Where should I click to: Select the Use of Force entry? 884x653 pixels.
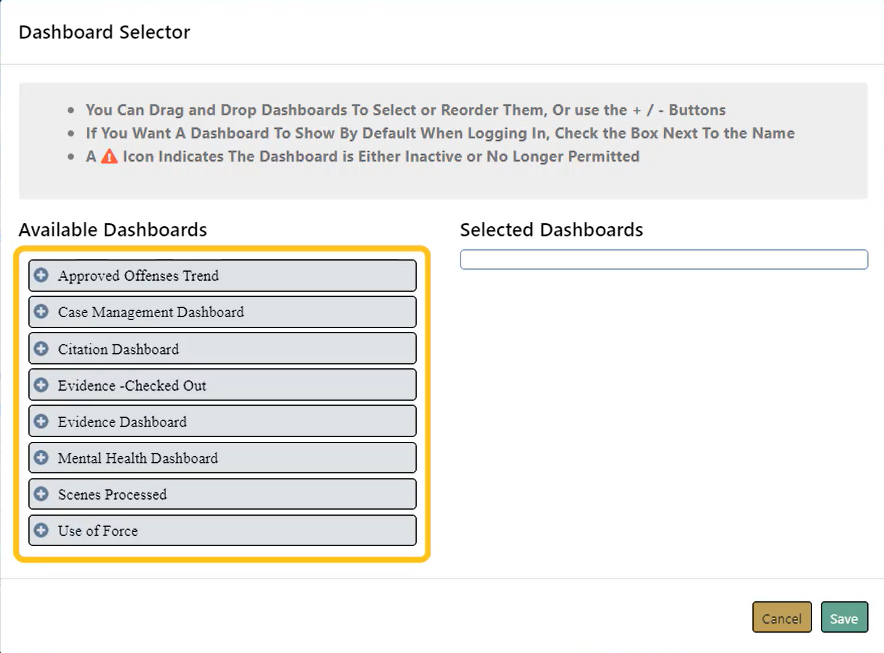pos(98,531)
